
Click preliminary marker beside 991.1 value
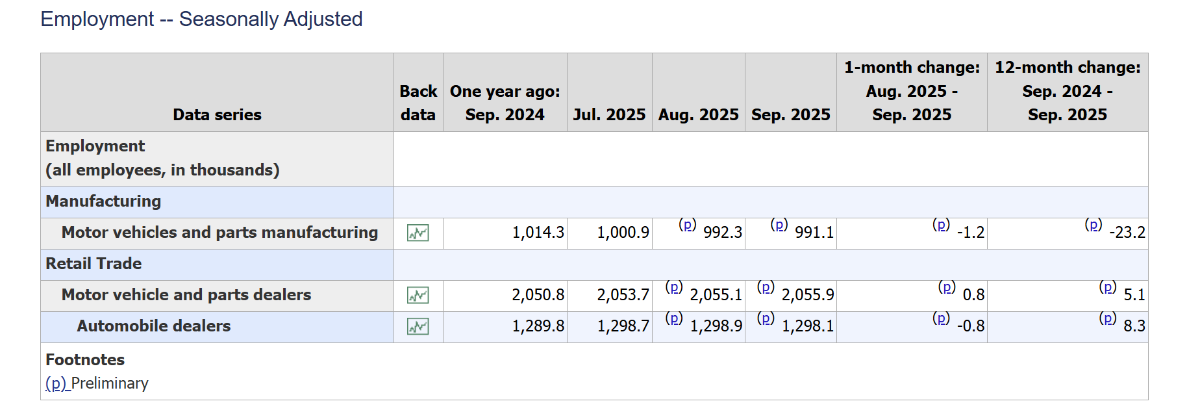pyautogui.click(x=779, y=225)
